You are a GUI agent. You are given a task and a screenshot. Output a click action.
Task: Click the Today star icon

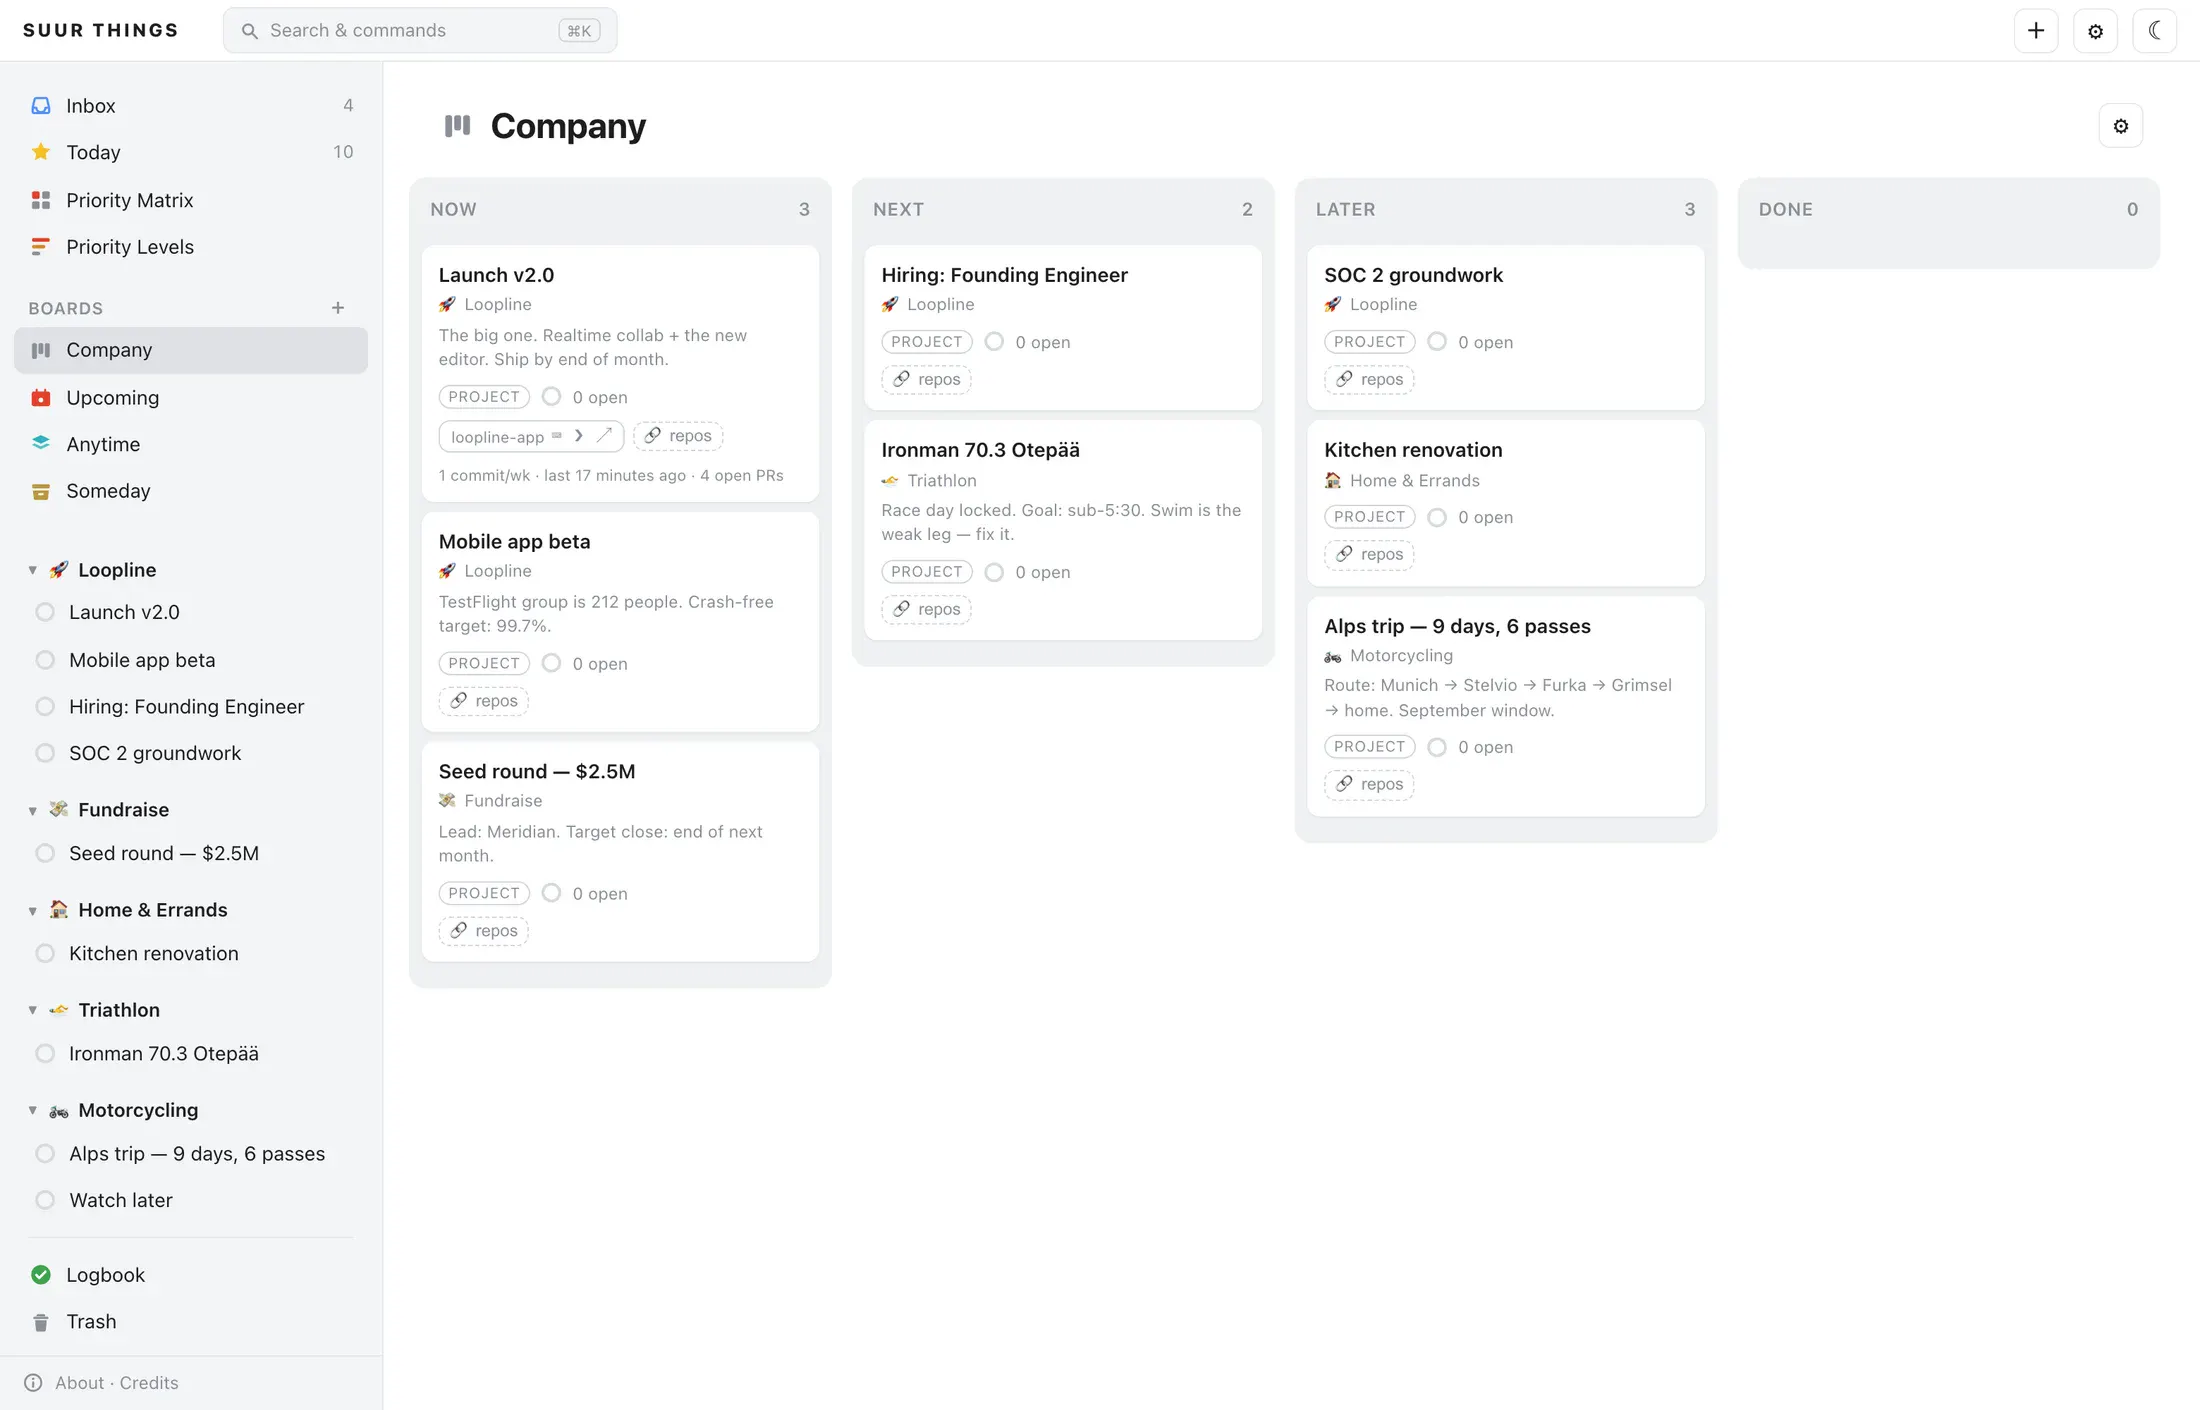41,152
